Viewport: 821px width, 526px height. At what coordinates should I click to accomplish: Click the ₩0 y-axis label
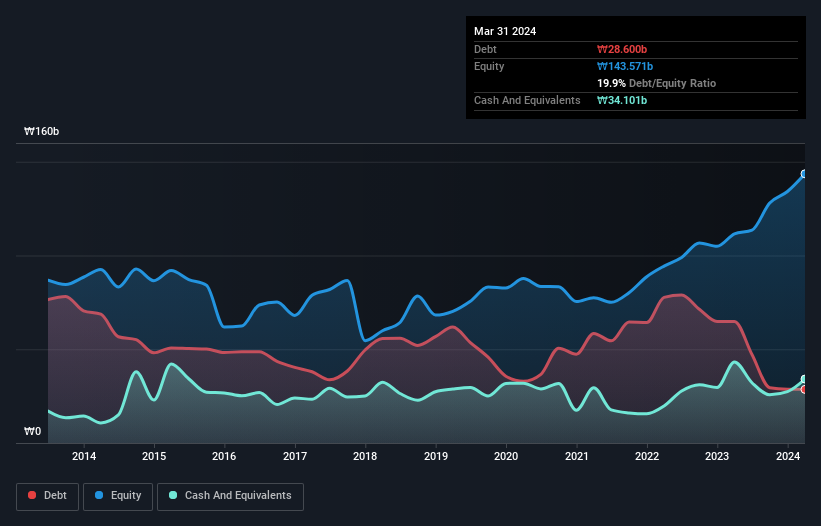coord(32,431)
